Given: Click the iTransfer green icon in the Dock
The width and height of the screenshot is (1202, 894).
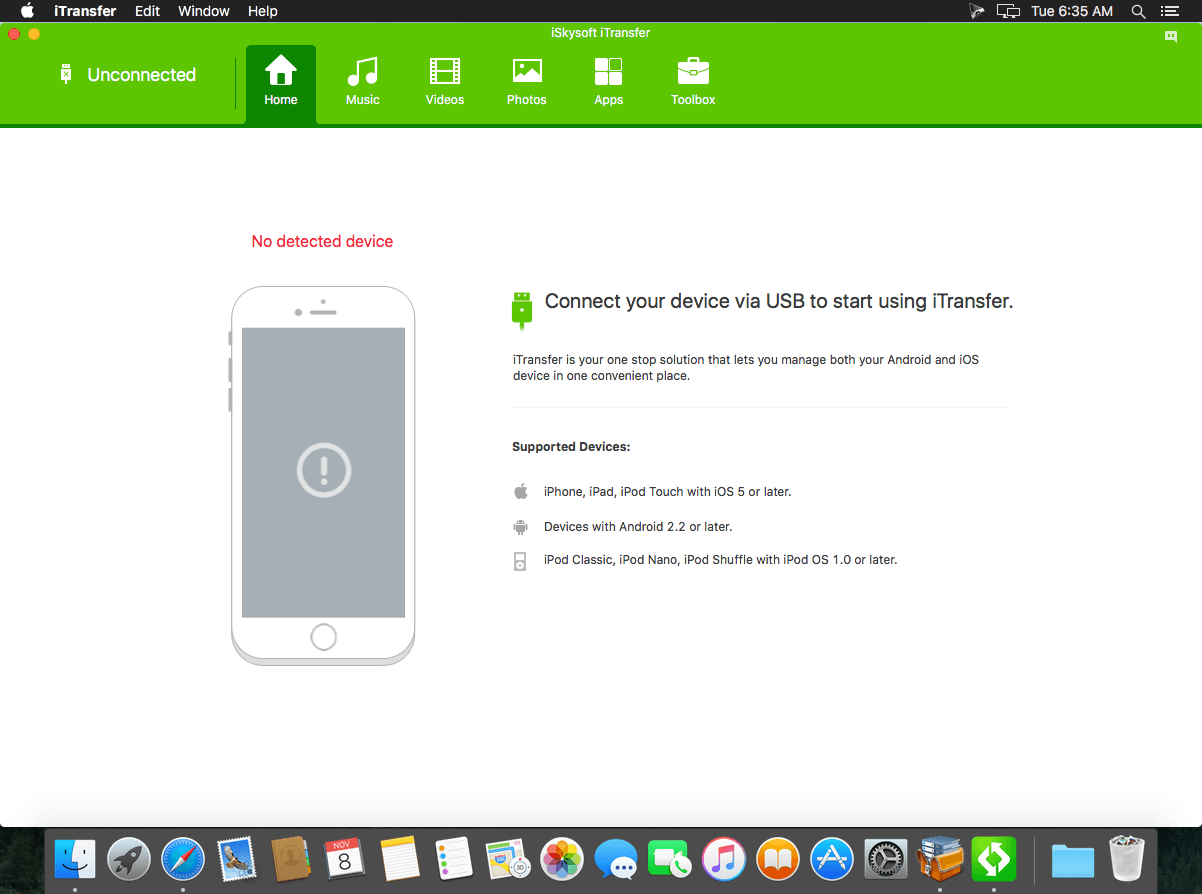Looking at the screenshot, I should point(993,858).
